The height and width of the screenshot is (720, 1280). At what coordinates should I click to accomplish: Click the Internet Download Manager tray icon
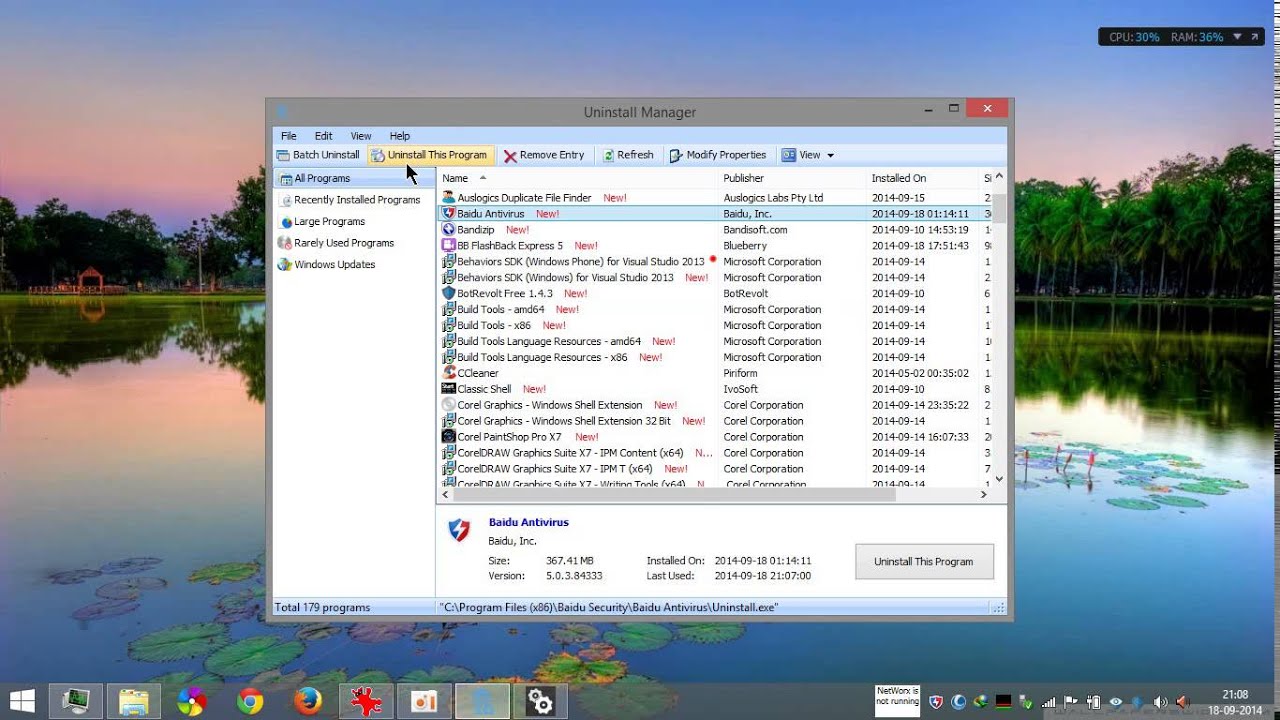(x=981, y=702)
